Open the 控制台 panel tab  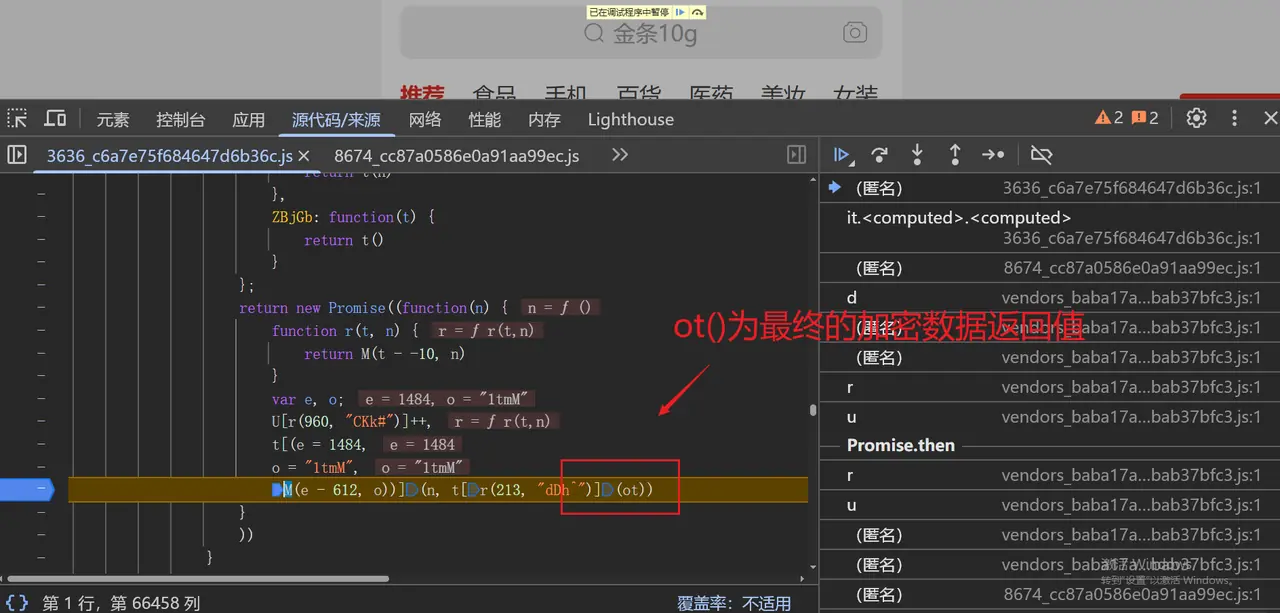[x=180, y=120]
